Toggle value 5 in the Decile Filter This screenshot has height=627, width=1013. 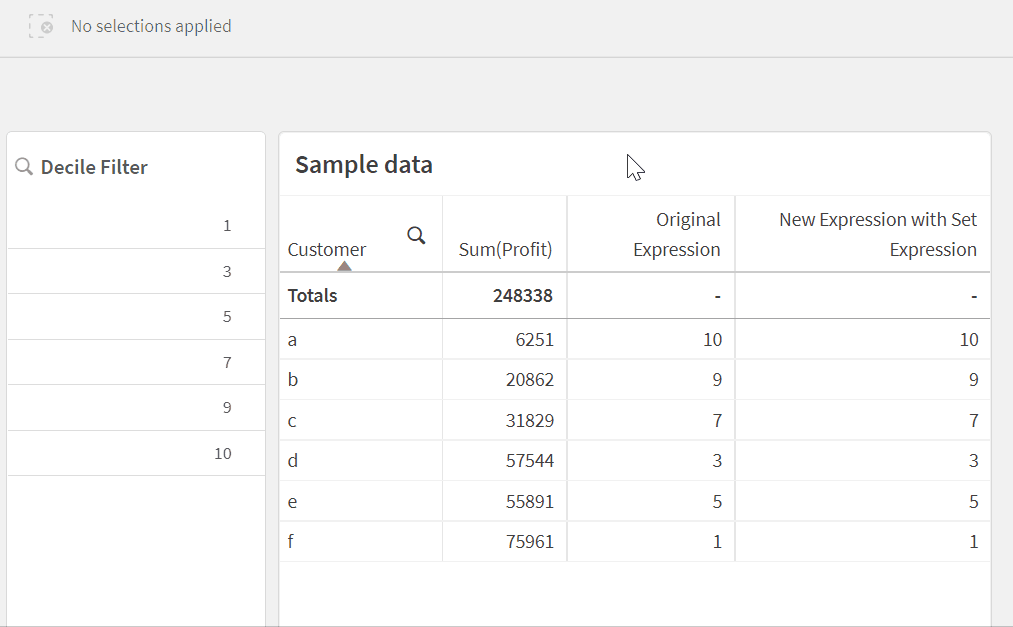[x=135, y=316]
